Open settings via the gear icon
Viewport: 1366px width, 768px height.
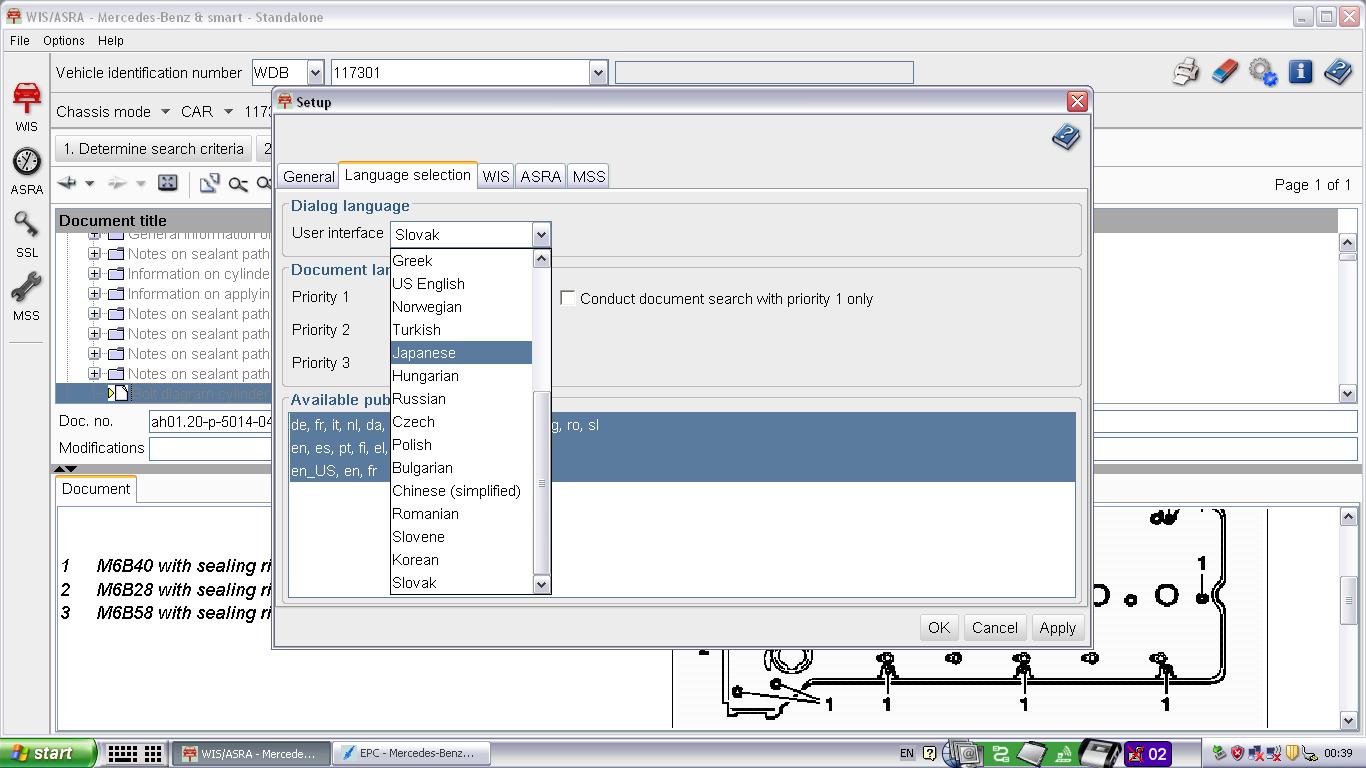(x=1262, y=72)
